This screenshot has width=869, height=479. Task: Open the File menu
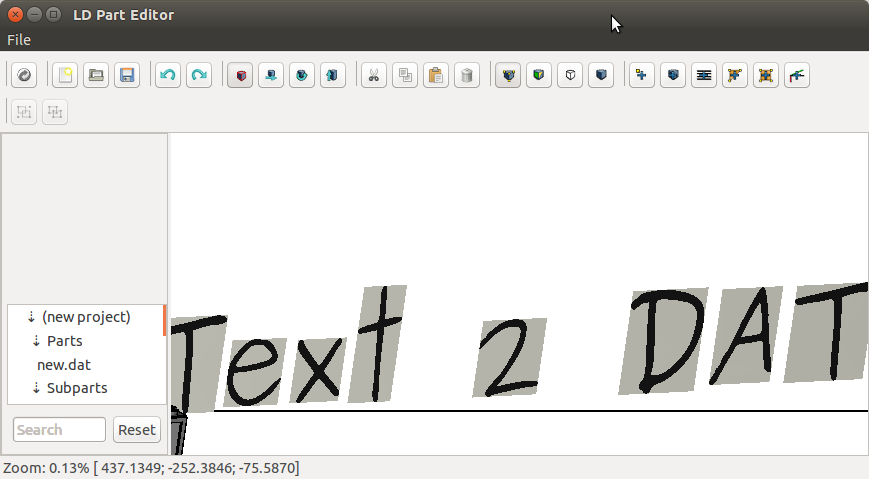tap(19, 40)
